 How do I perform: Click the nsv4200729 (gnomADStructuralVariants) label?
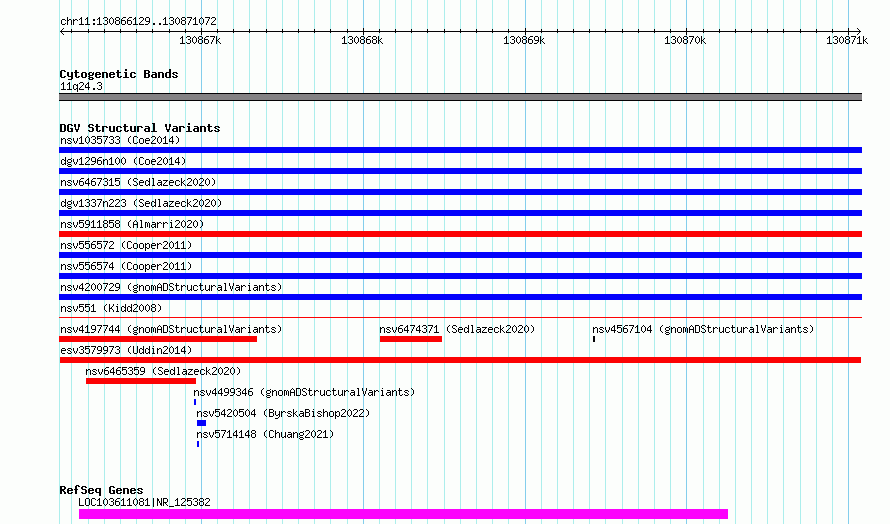(x=171, y=287)
